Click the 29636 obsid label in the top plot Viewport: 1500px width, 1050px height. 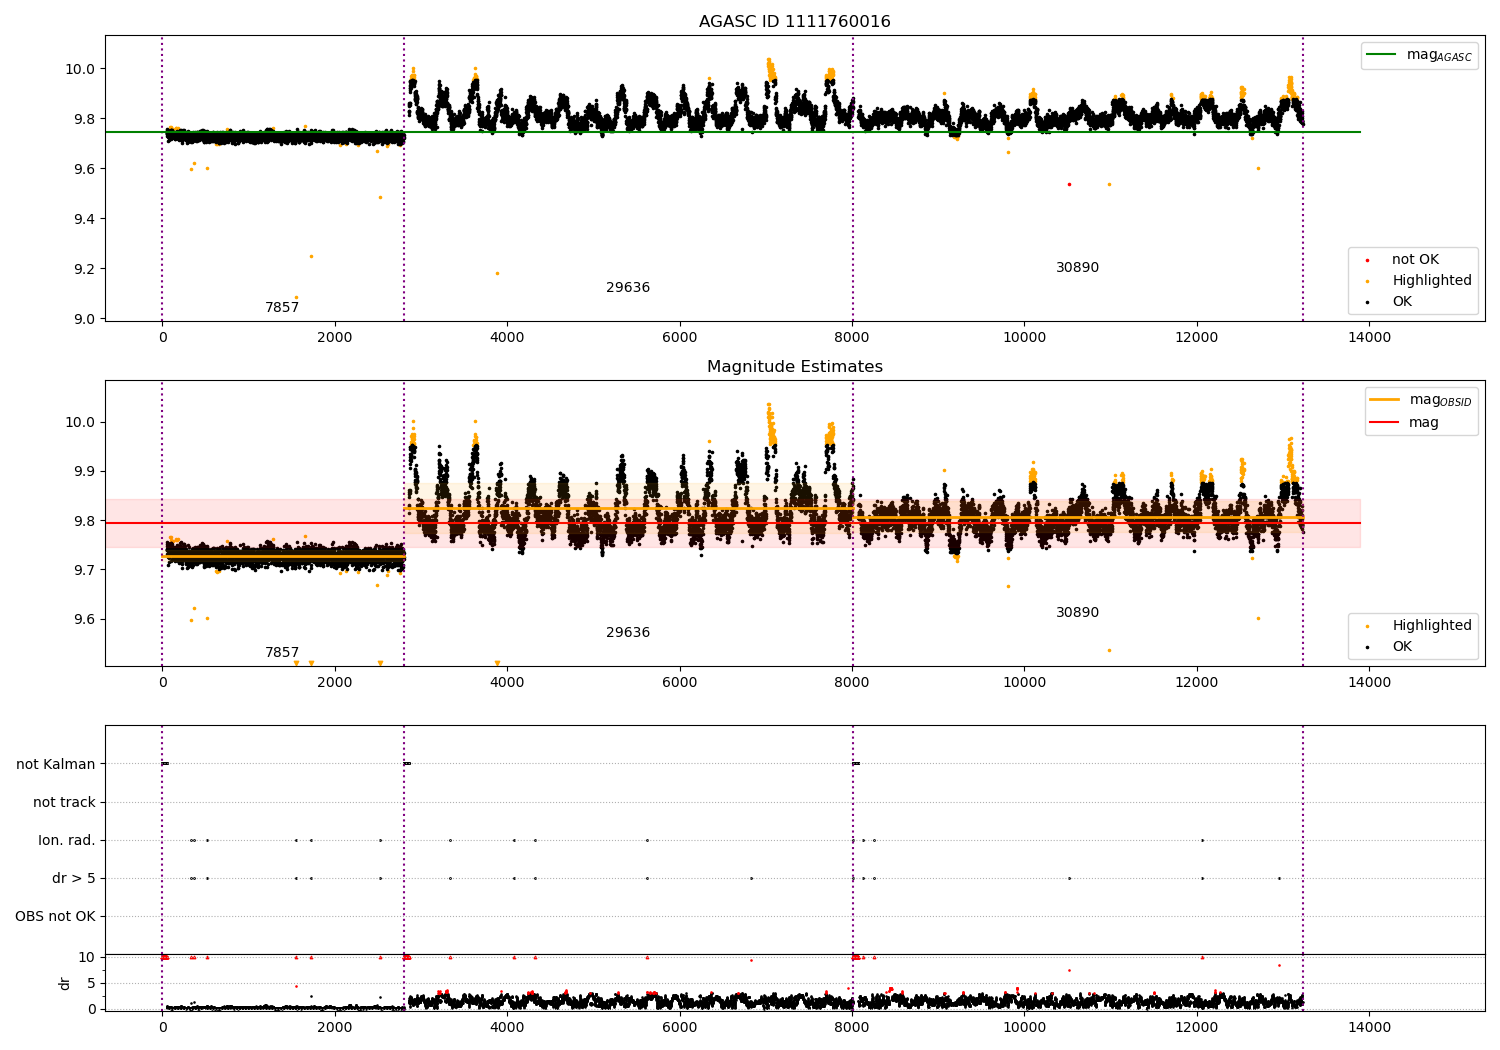tap(628, 288)
